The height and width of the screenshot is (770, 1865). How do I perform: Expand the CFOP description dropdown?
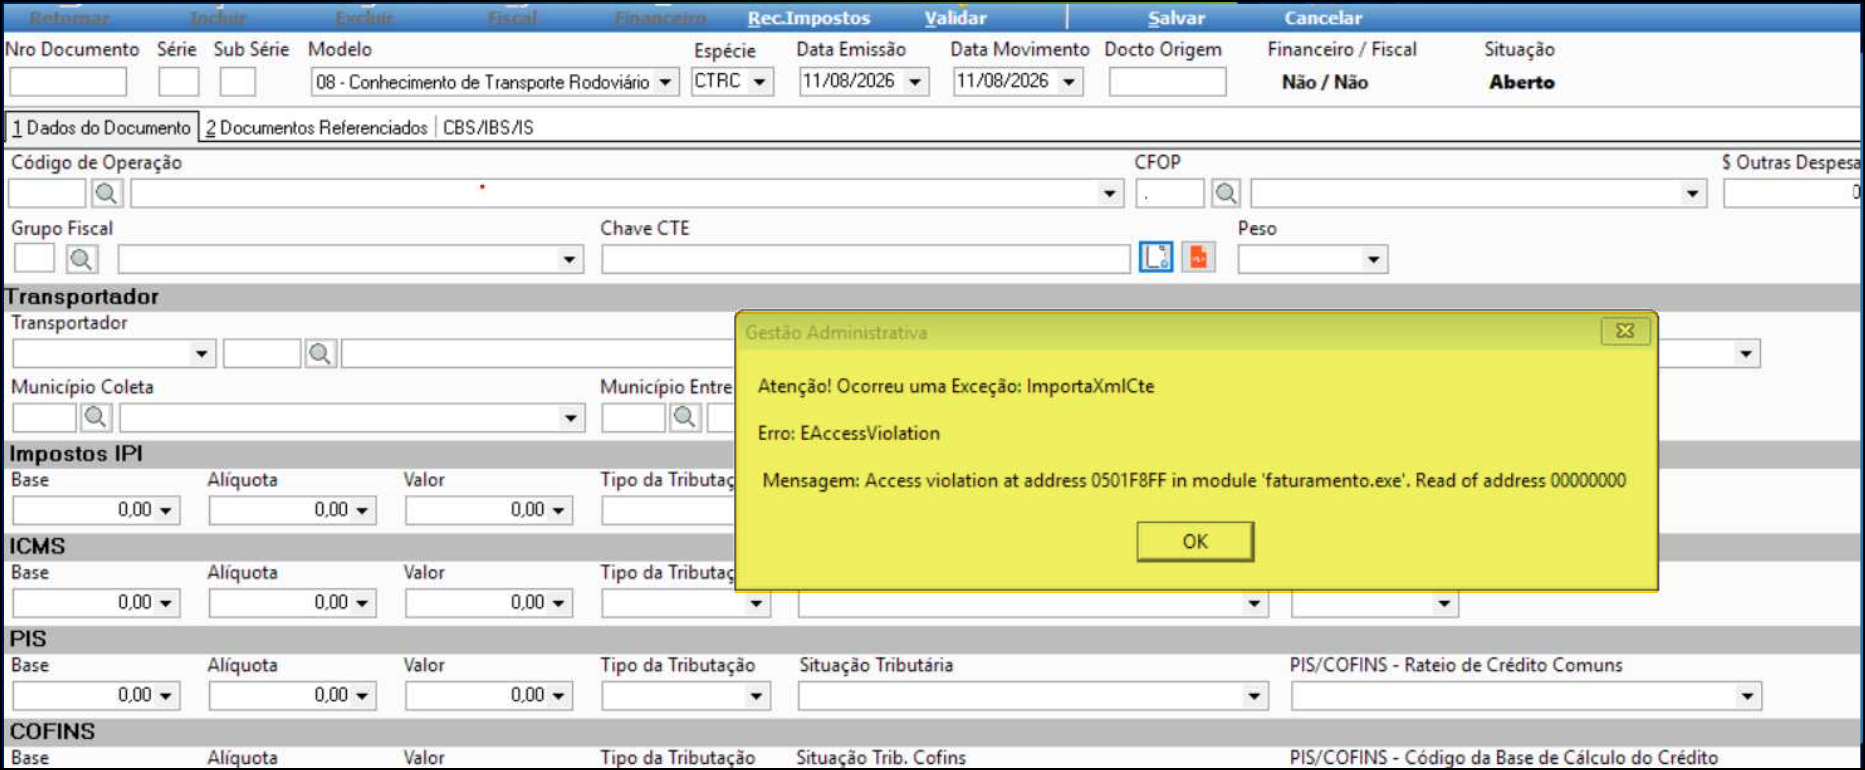click(1692, 193)
